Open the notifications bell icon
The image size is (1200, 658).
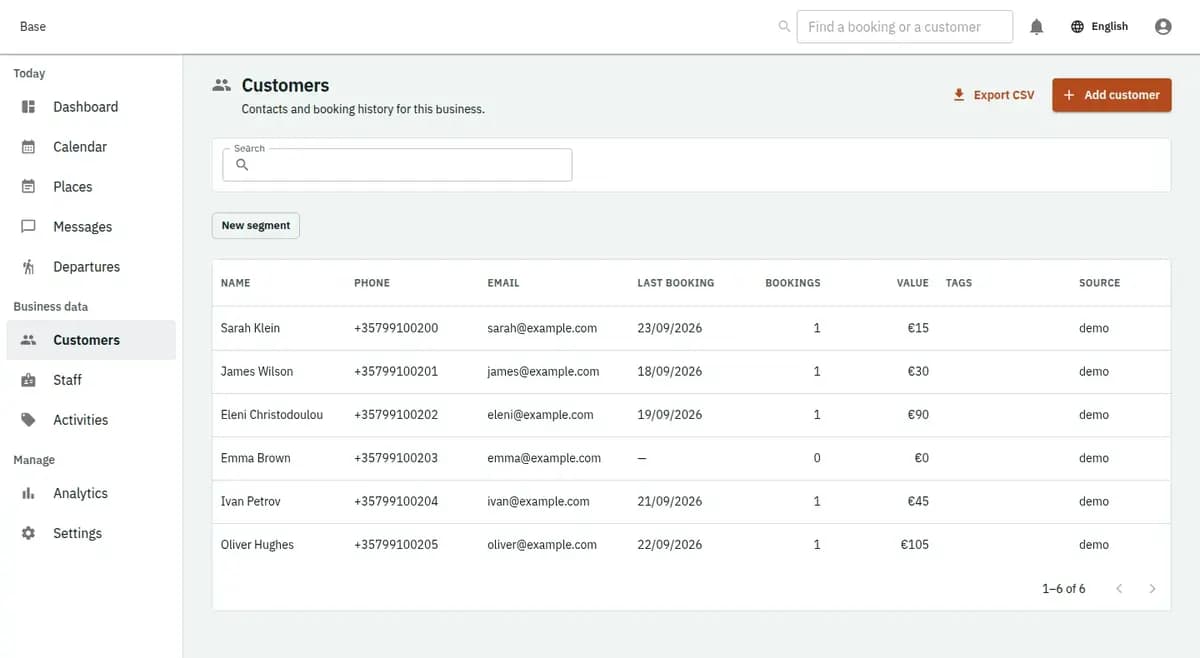click(x=1037, y=27)
